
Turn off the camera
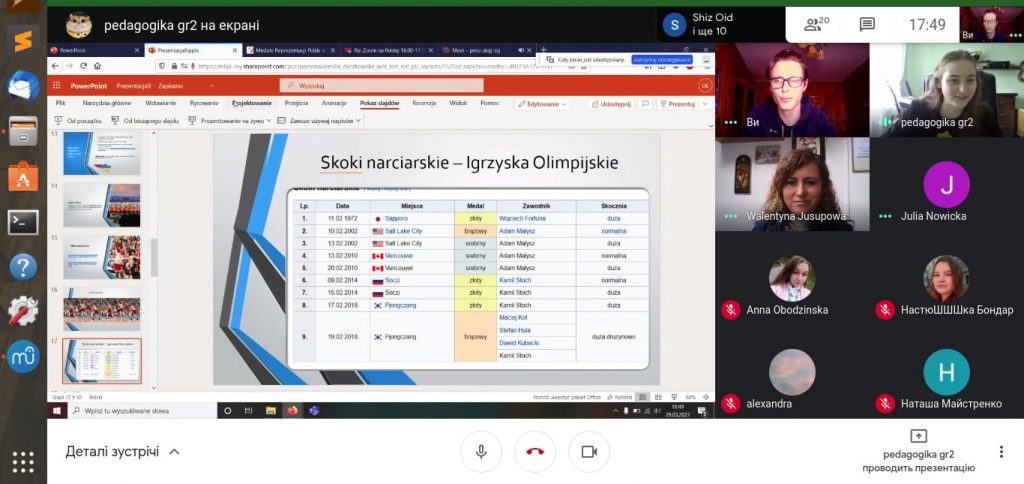[589, 452]
